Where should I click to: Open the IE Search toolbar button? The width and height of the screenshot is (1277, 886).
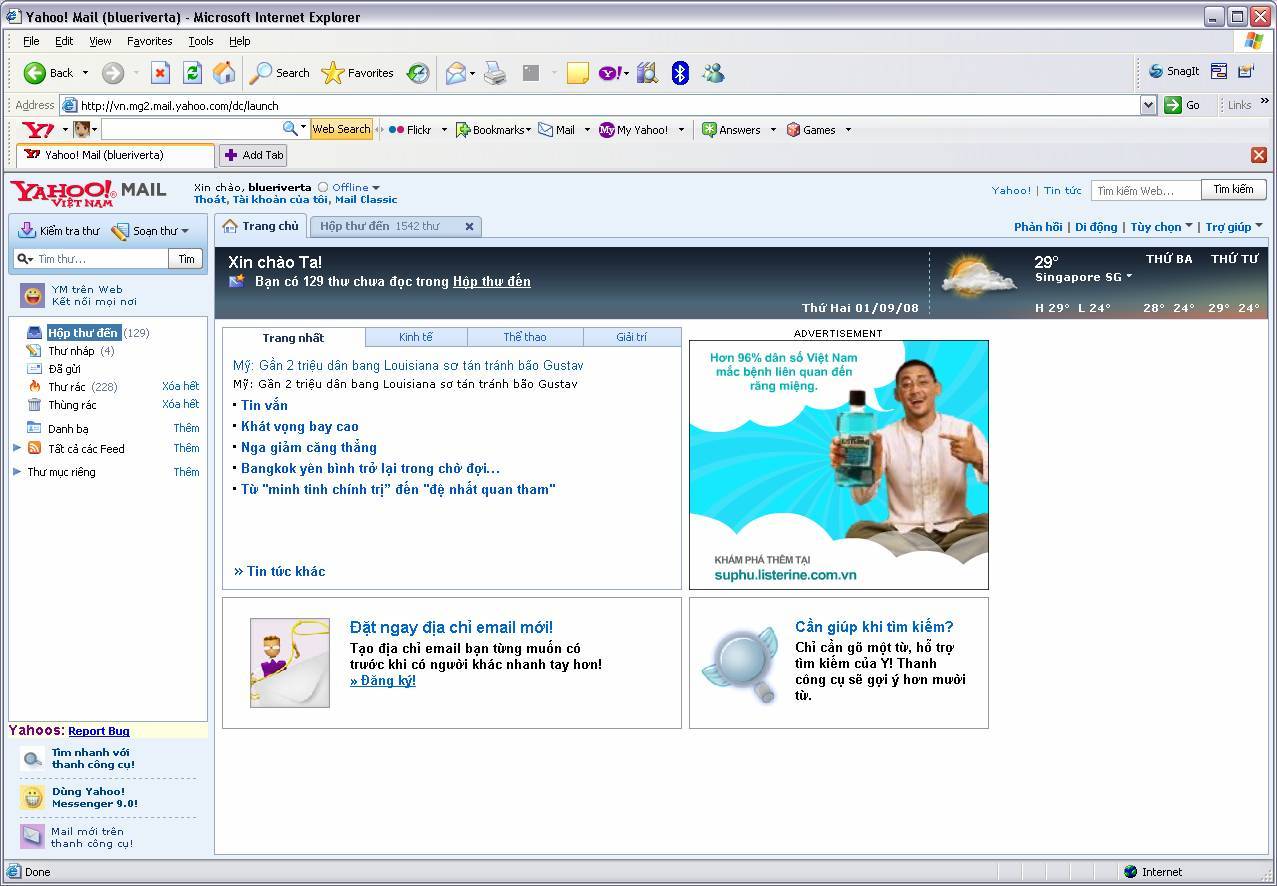click(280, 73)
